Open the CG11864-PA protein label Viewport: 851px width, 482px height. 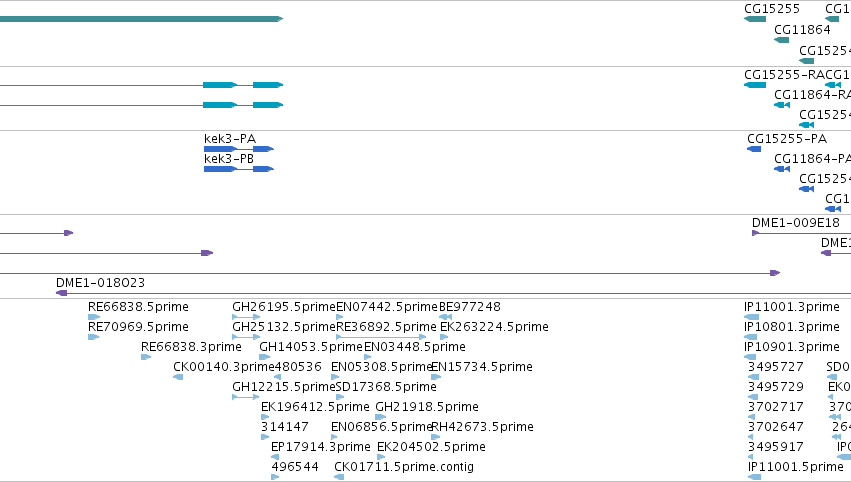(812, 158)
